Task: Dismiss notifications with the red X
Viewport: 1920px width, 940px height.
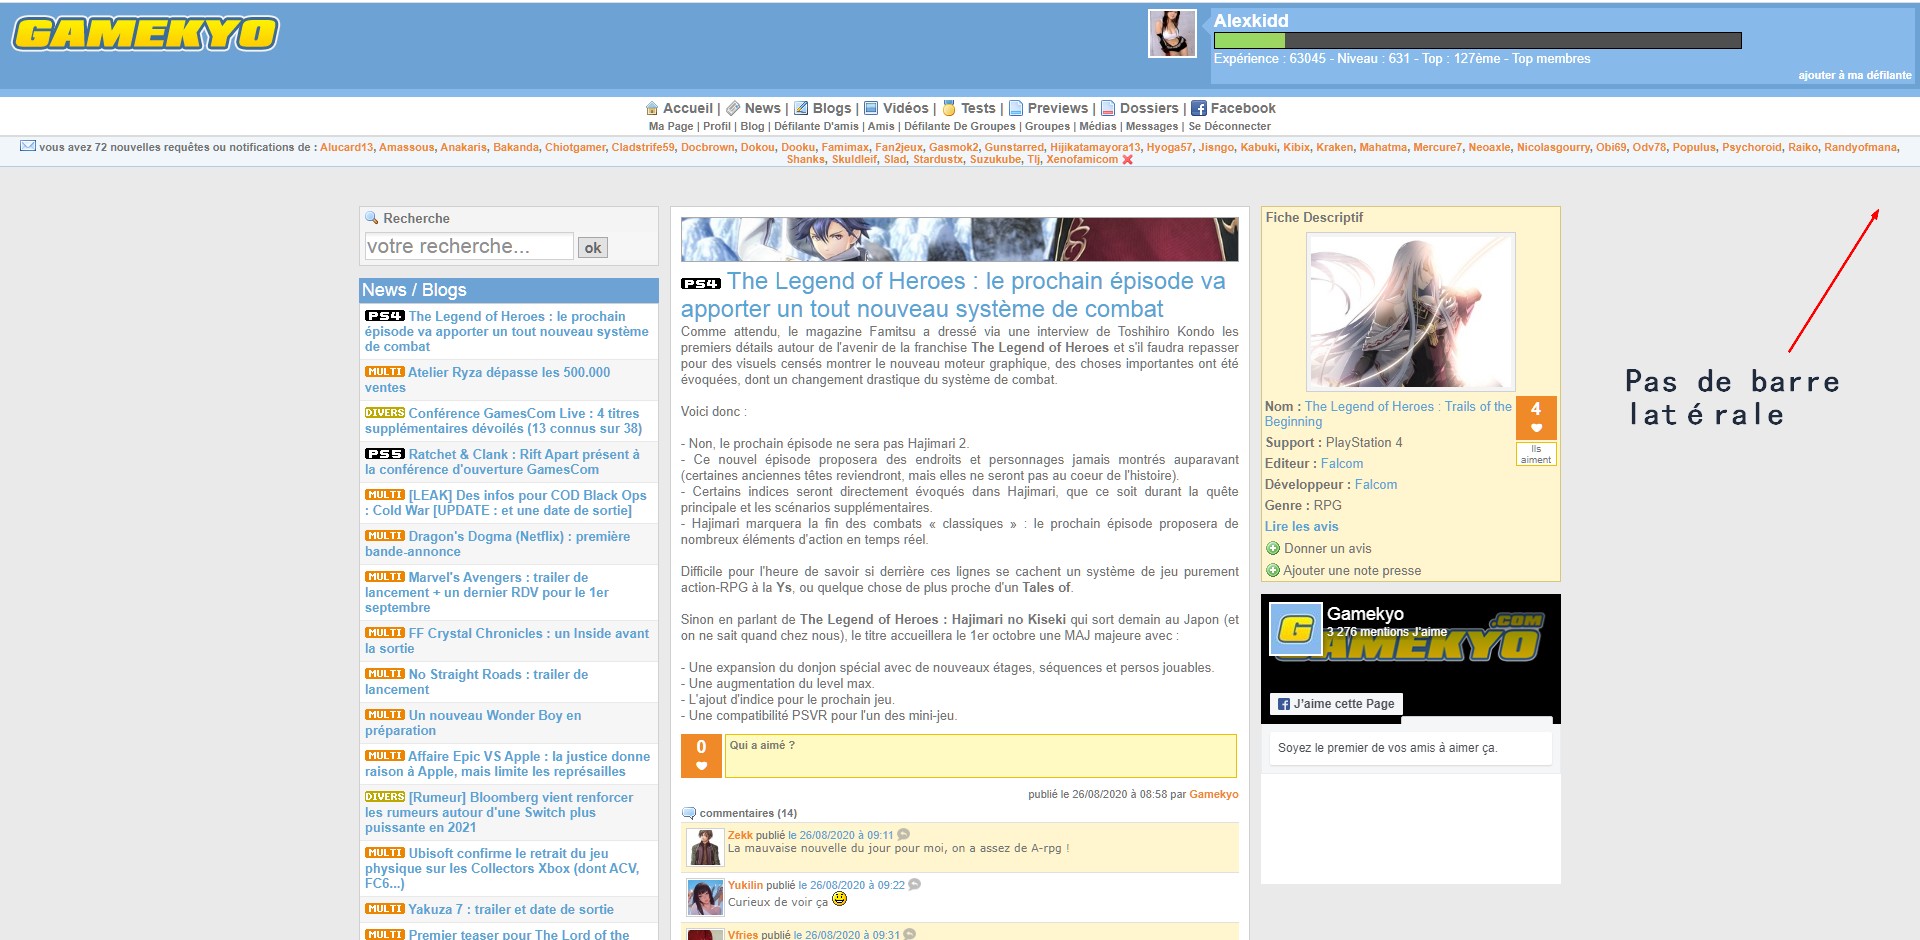Action: pyautogui.click(x=1128, y=160)
